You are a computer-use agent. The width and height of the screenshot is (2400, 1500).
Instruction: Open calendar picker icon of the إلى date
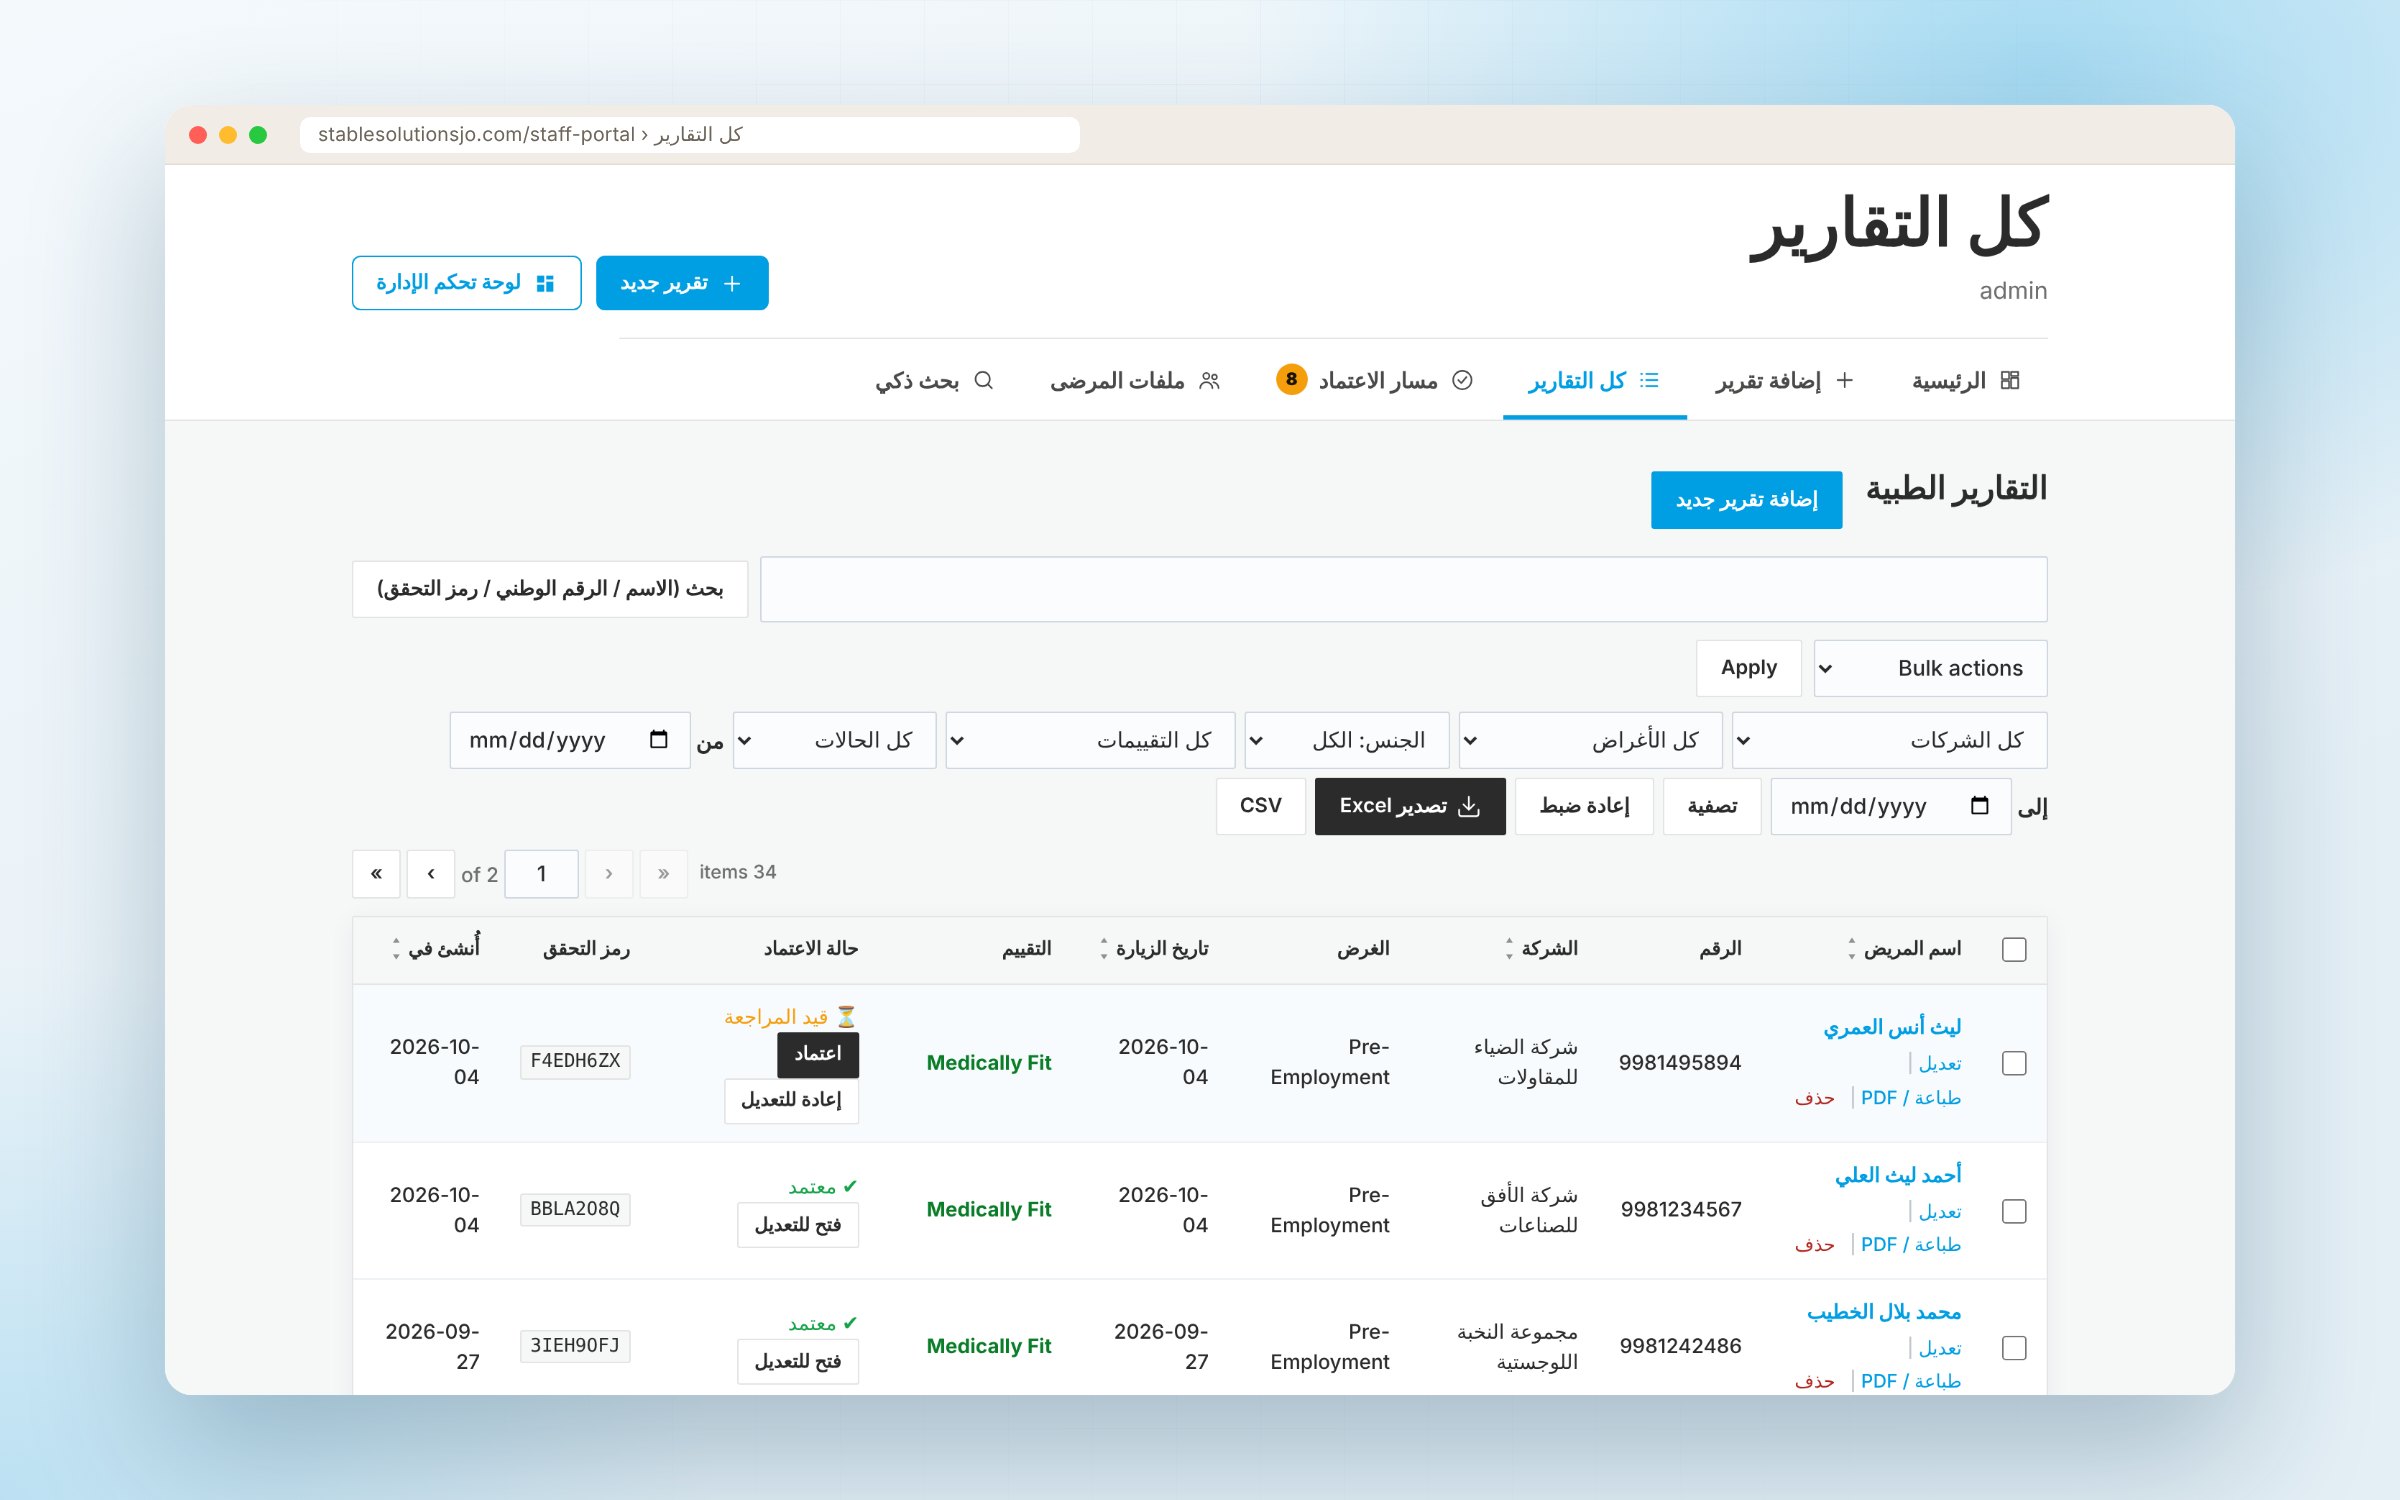[1979, 805]
